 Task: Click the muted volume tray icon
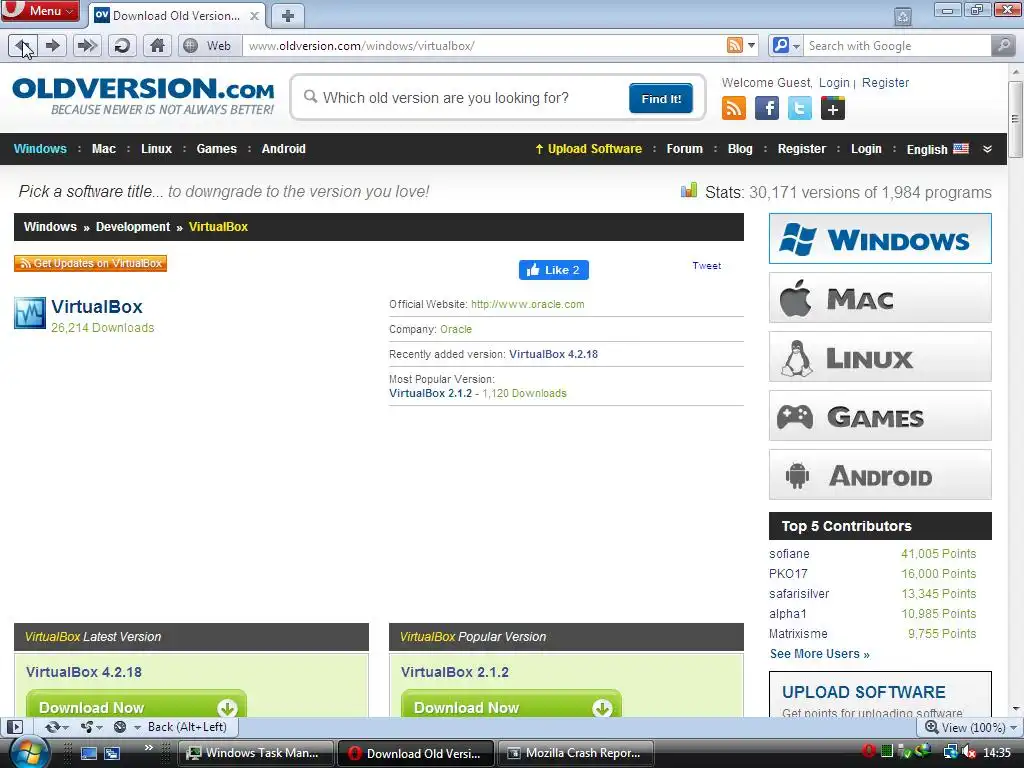[x=969, y=753]
